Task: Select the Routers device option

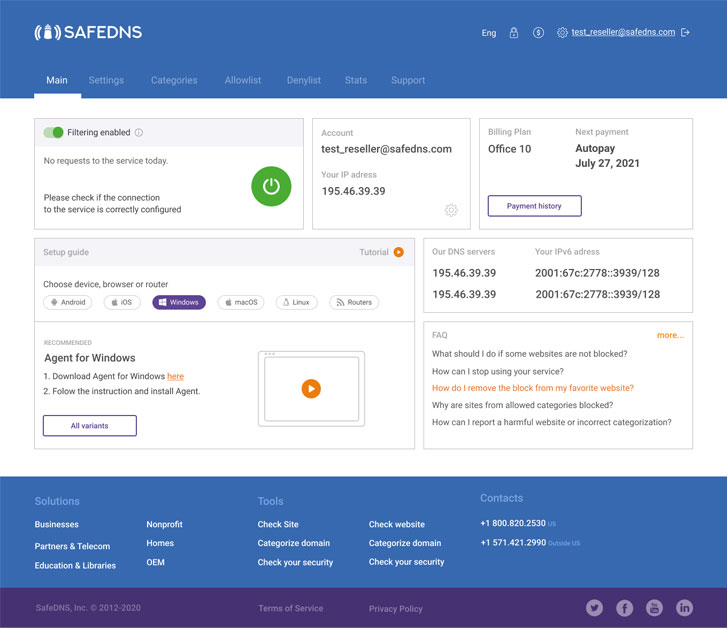Action: coord(354,302)
